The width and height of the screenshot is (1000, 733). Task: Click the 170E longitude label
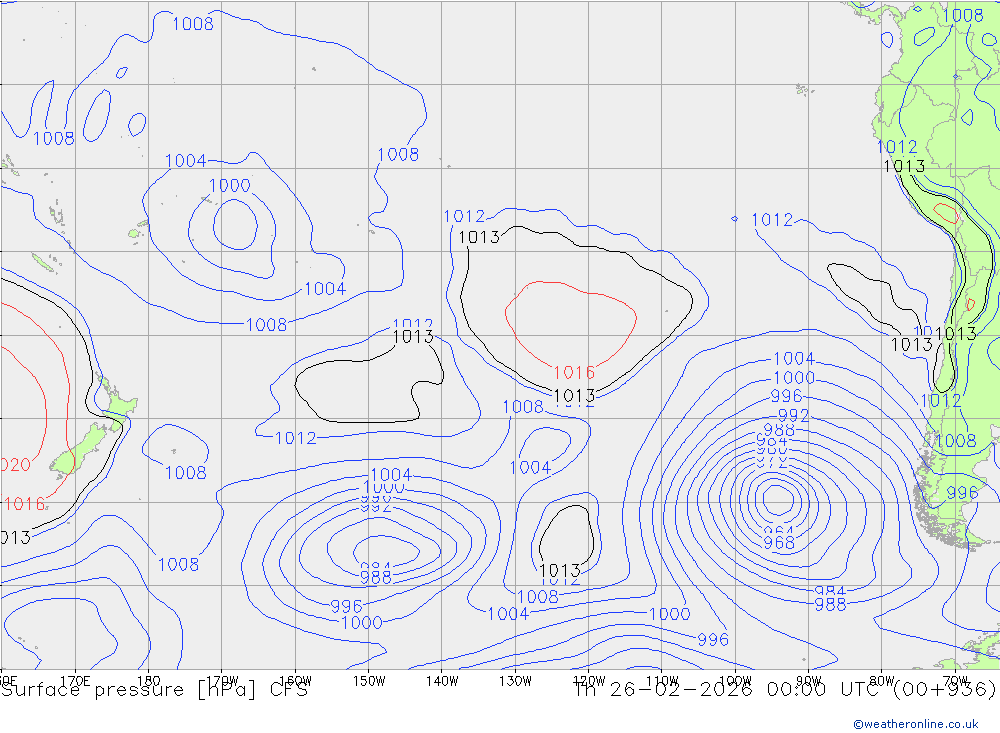pos(75,681)
